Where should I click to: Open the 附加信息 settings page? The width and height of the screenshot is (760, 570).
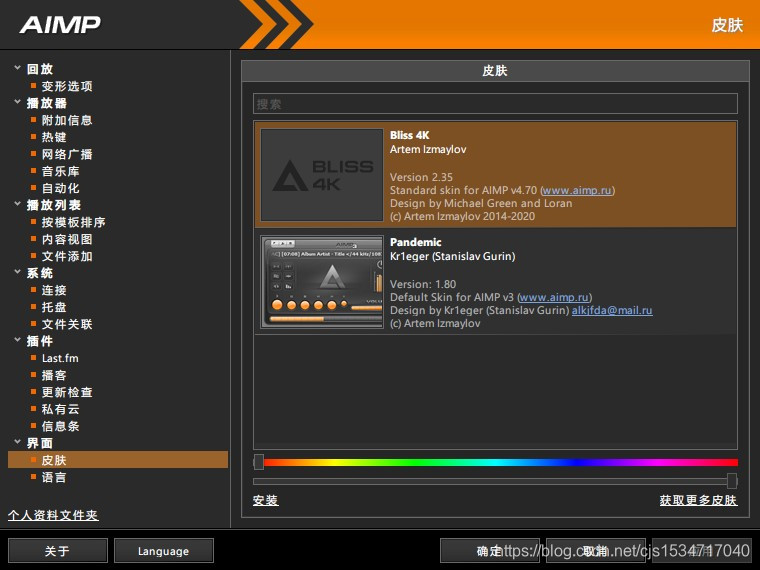[x=67, y=120]
